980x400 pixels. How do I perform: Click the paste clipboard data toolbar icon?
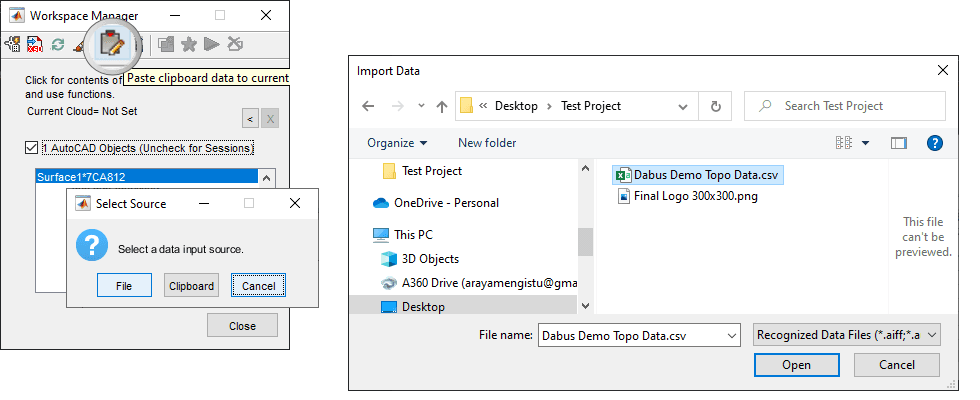[112, 44]
